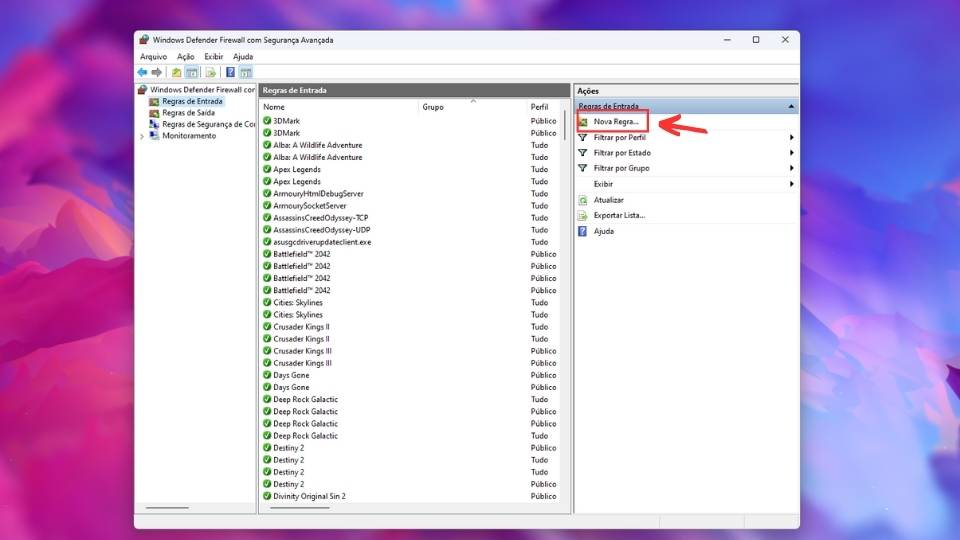Open the Filtrar por Estado submenu arrow
The height and width of the screenshot is (540, 960).
pyautogui.click(x=792, y=153)
